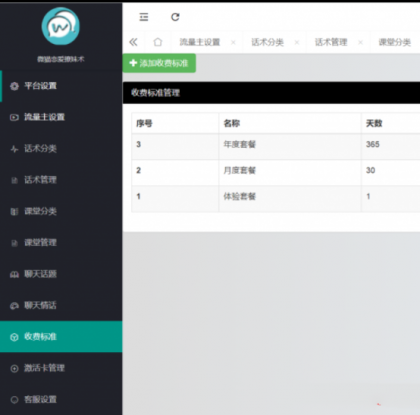Click the icon beside 课堂管理 in the sidebar
420x415 pixels.
(x=14, y=243)
